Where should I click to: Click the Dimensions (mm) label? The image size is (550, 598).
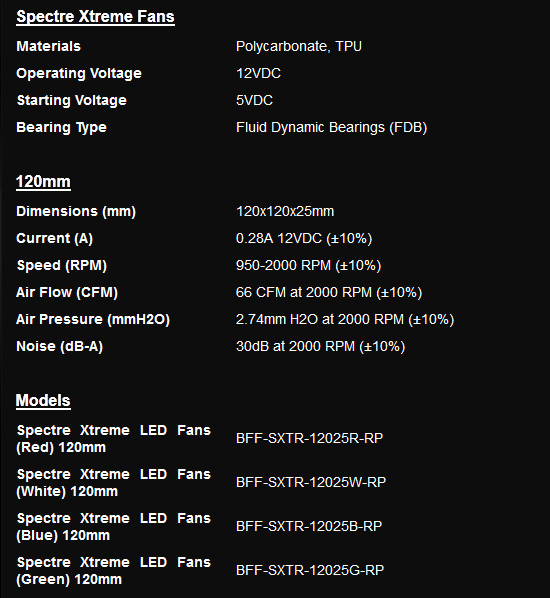coord(76,212)
